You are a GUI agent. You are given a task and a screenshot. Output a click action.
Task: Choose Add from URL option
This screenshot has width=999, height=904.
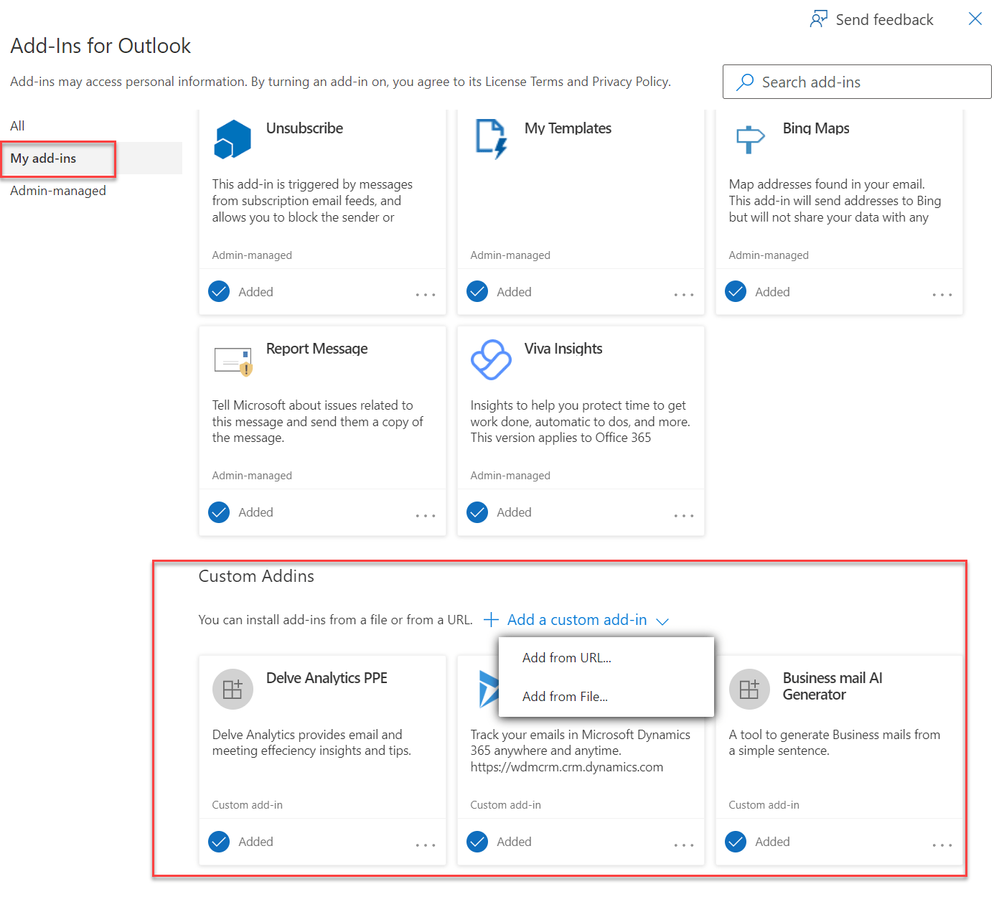tap(567, 657)
